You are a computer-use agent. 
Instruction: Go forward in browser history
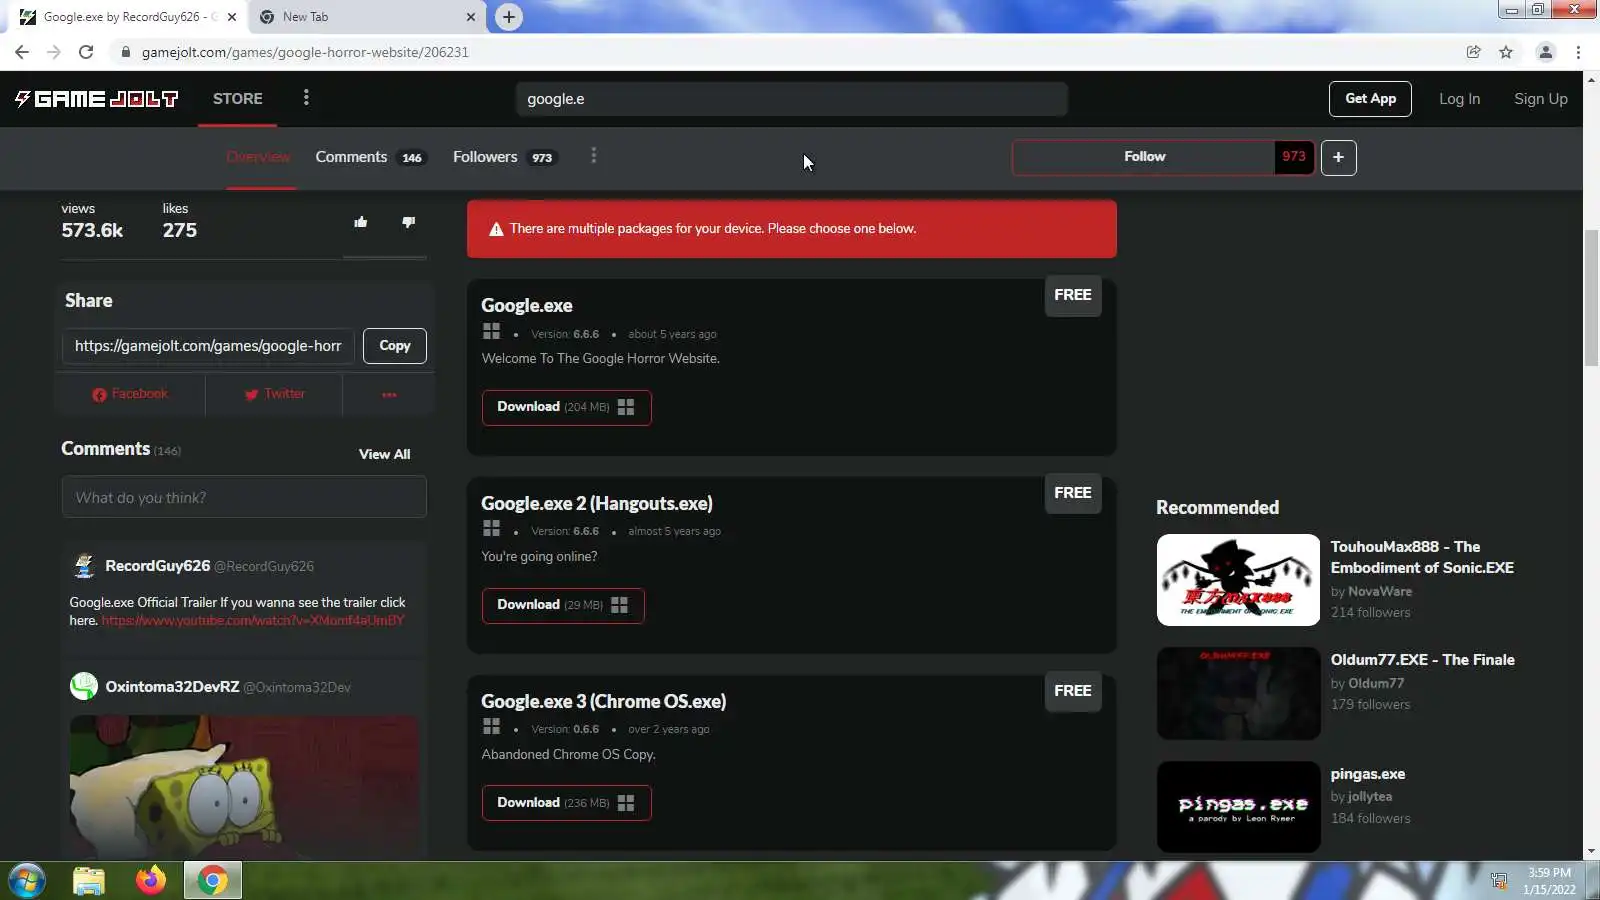click(x=54, y=52)
